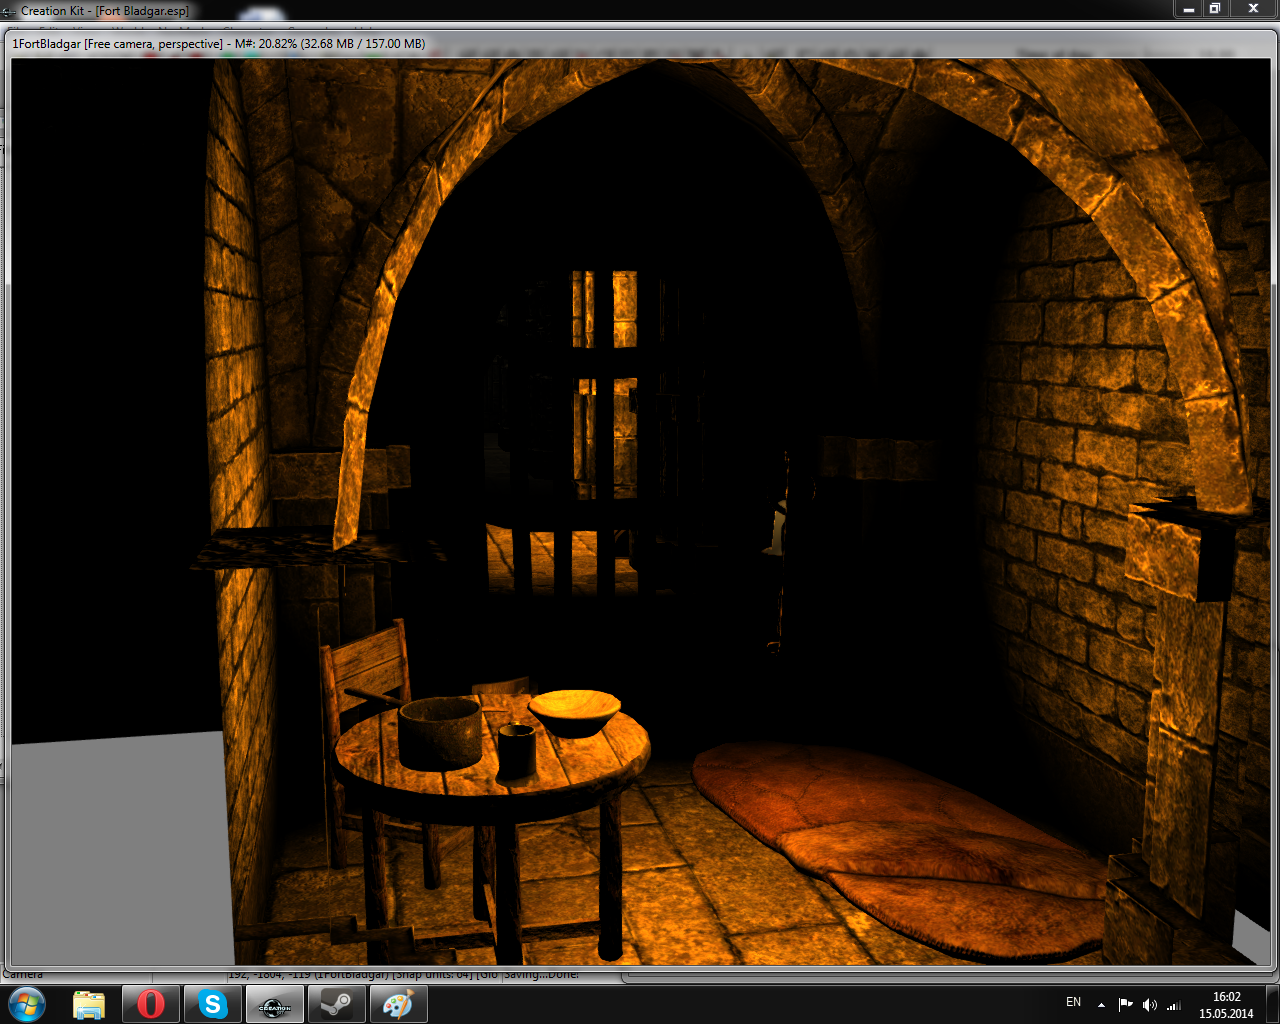Click the Creation Kit title bar icon

9,11
